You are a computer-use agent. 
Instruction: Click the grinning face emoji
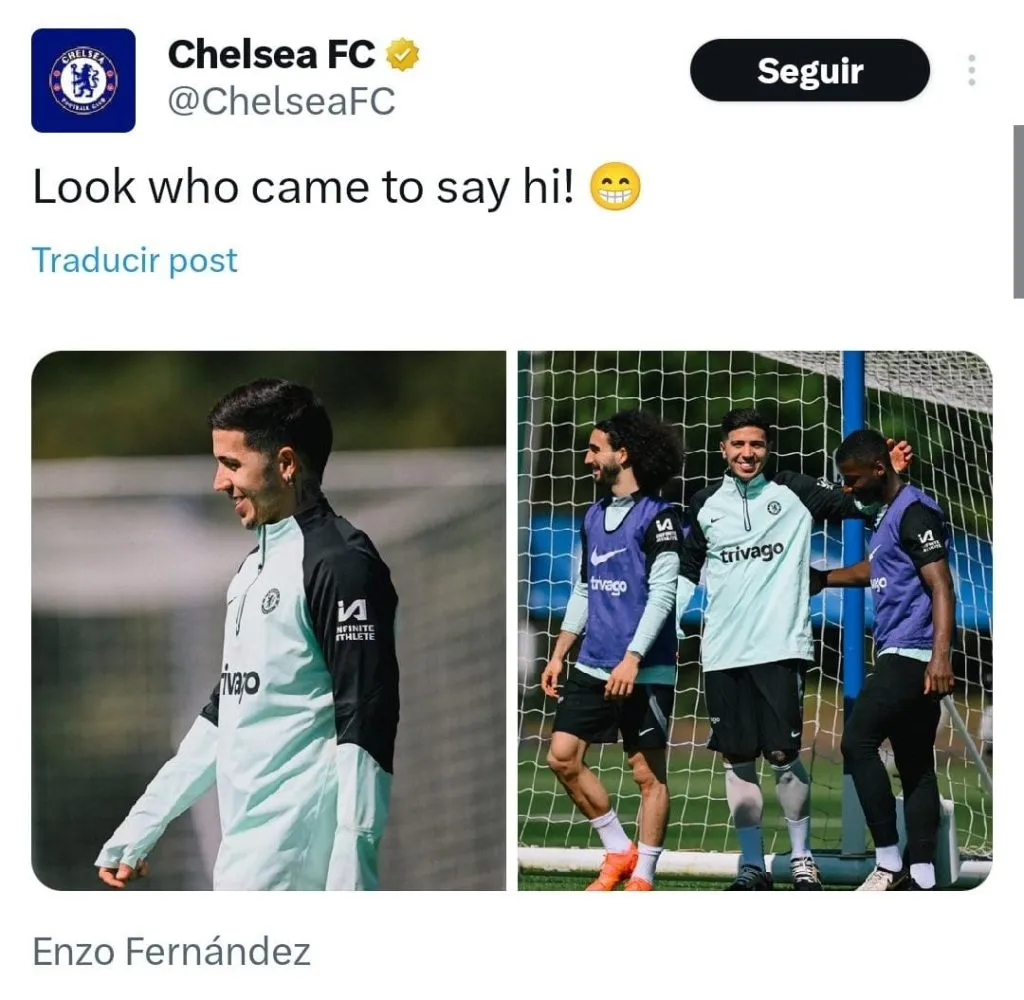(615, 186)
